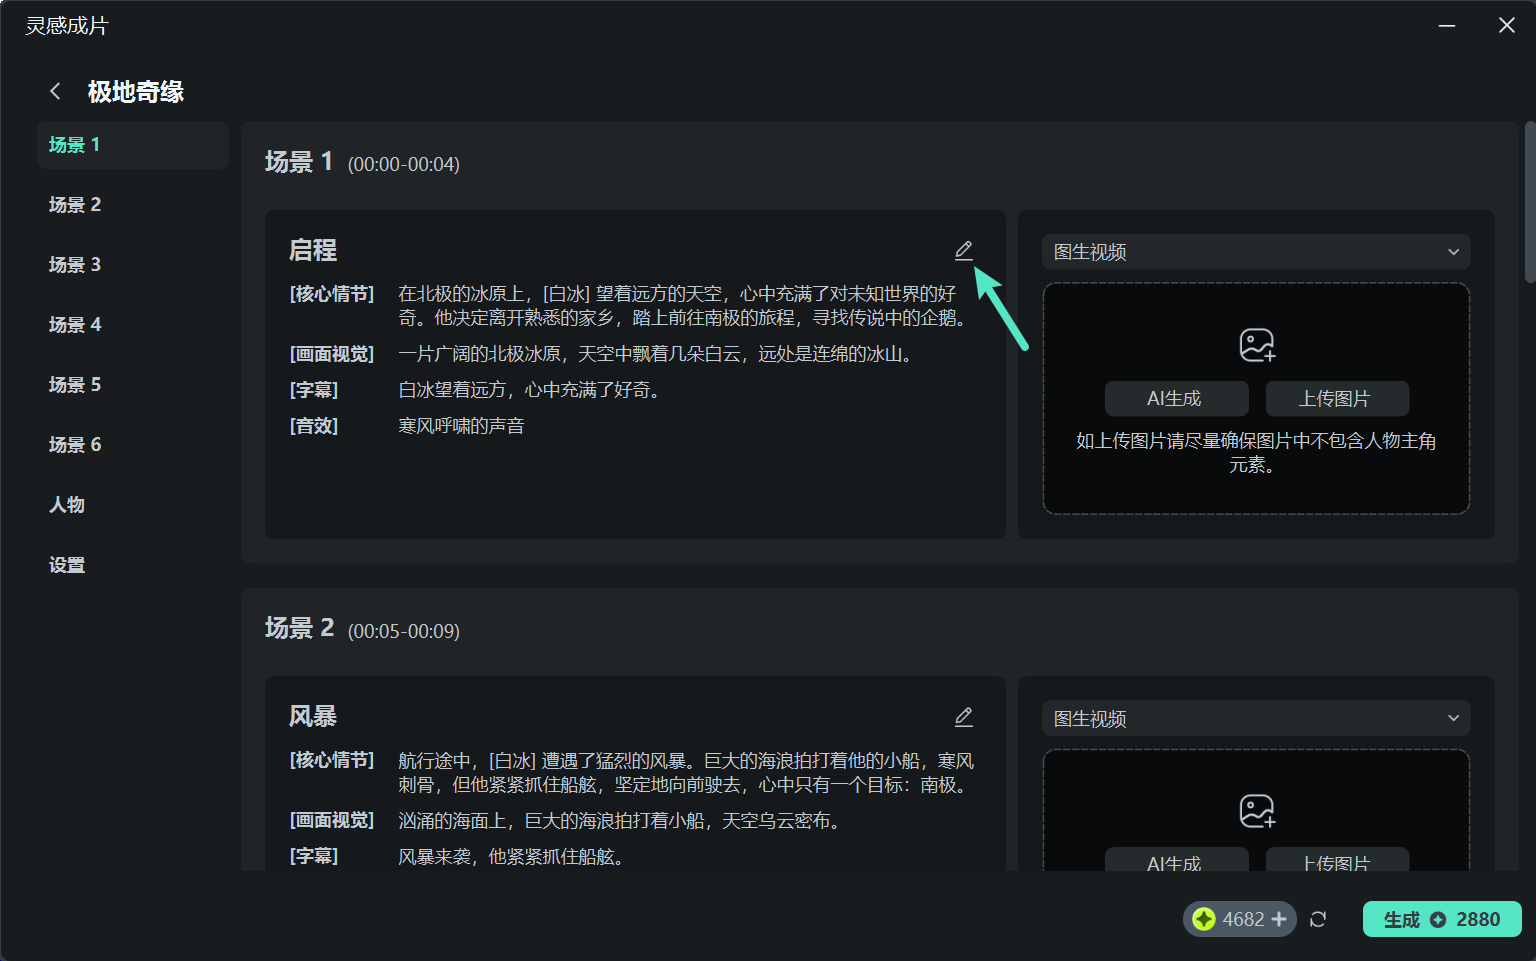Edit the 启程 scene script
The height and width of the screenshot is (961, 1536).
coord(963,250)
